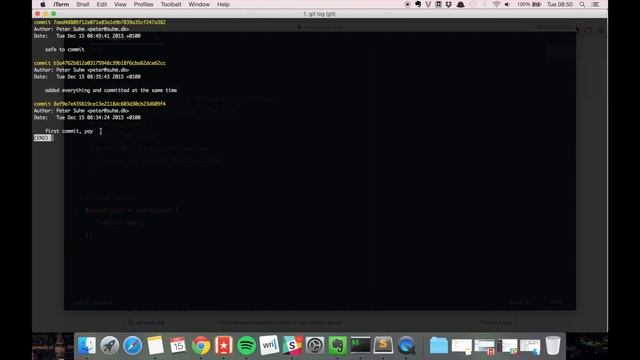Click the V-shaped menu bar icon
640x360 pixels.
pyautogui.click(x=428, y=4)
